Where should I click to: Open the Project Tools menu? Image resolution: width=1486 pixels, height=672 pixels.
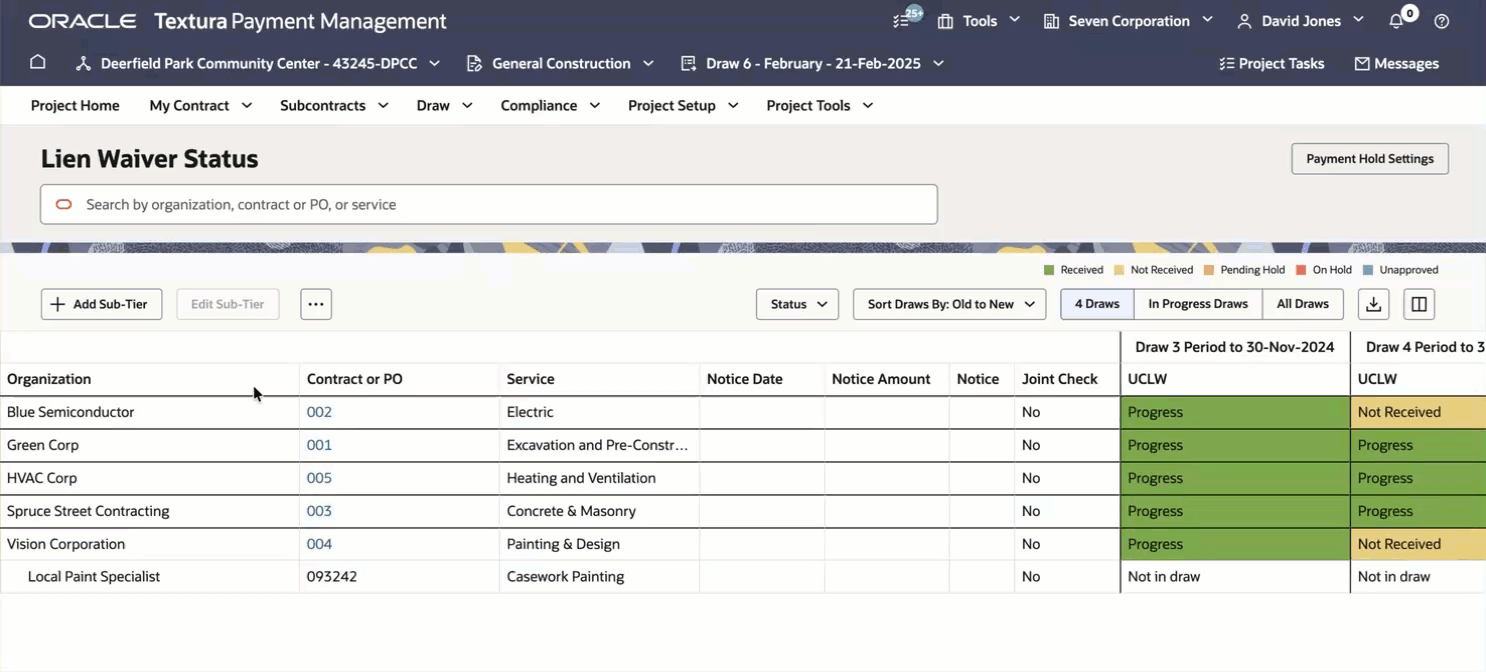point(820,105)
